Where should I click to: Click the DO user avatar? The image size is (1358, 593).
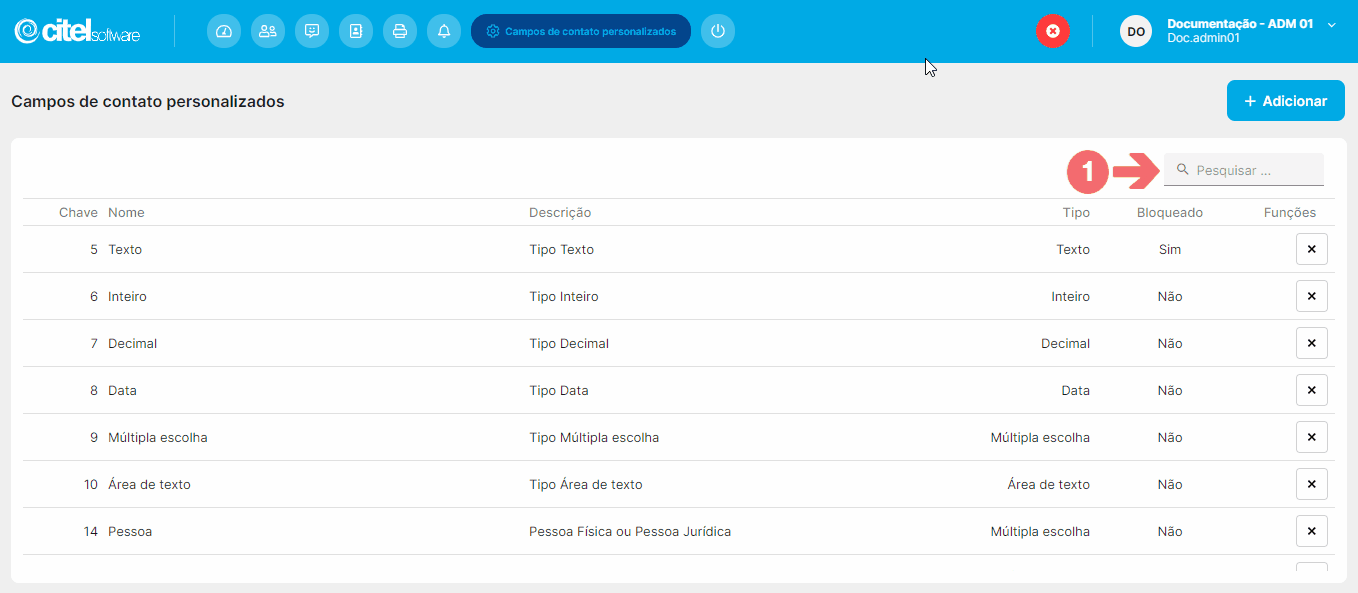[1136, 31]
